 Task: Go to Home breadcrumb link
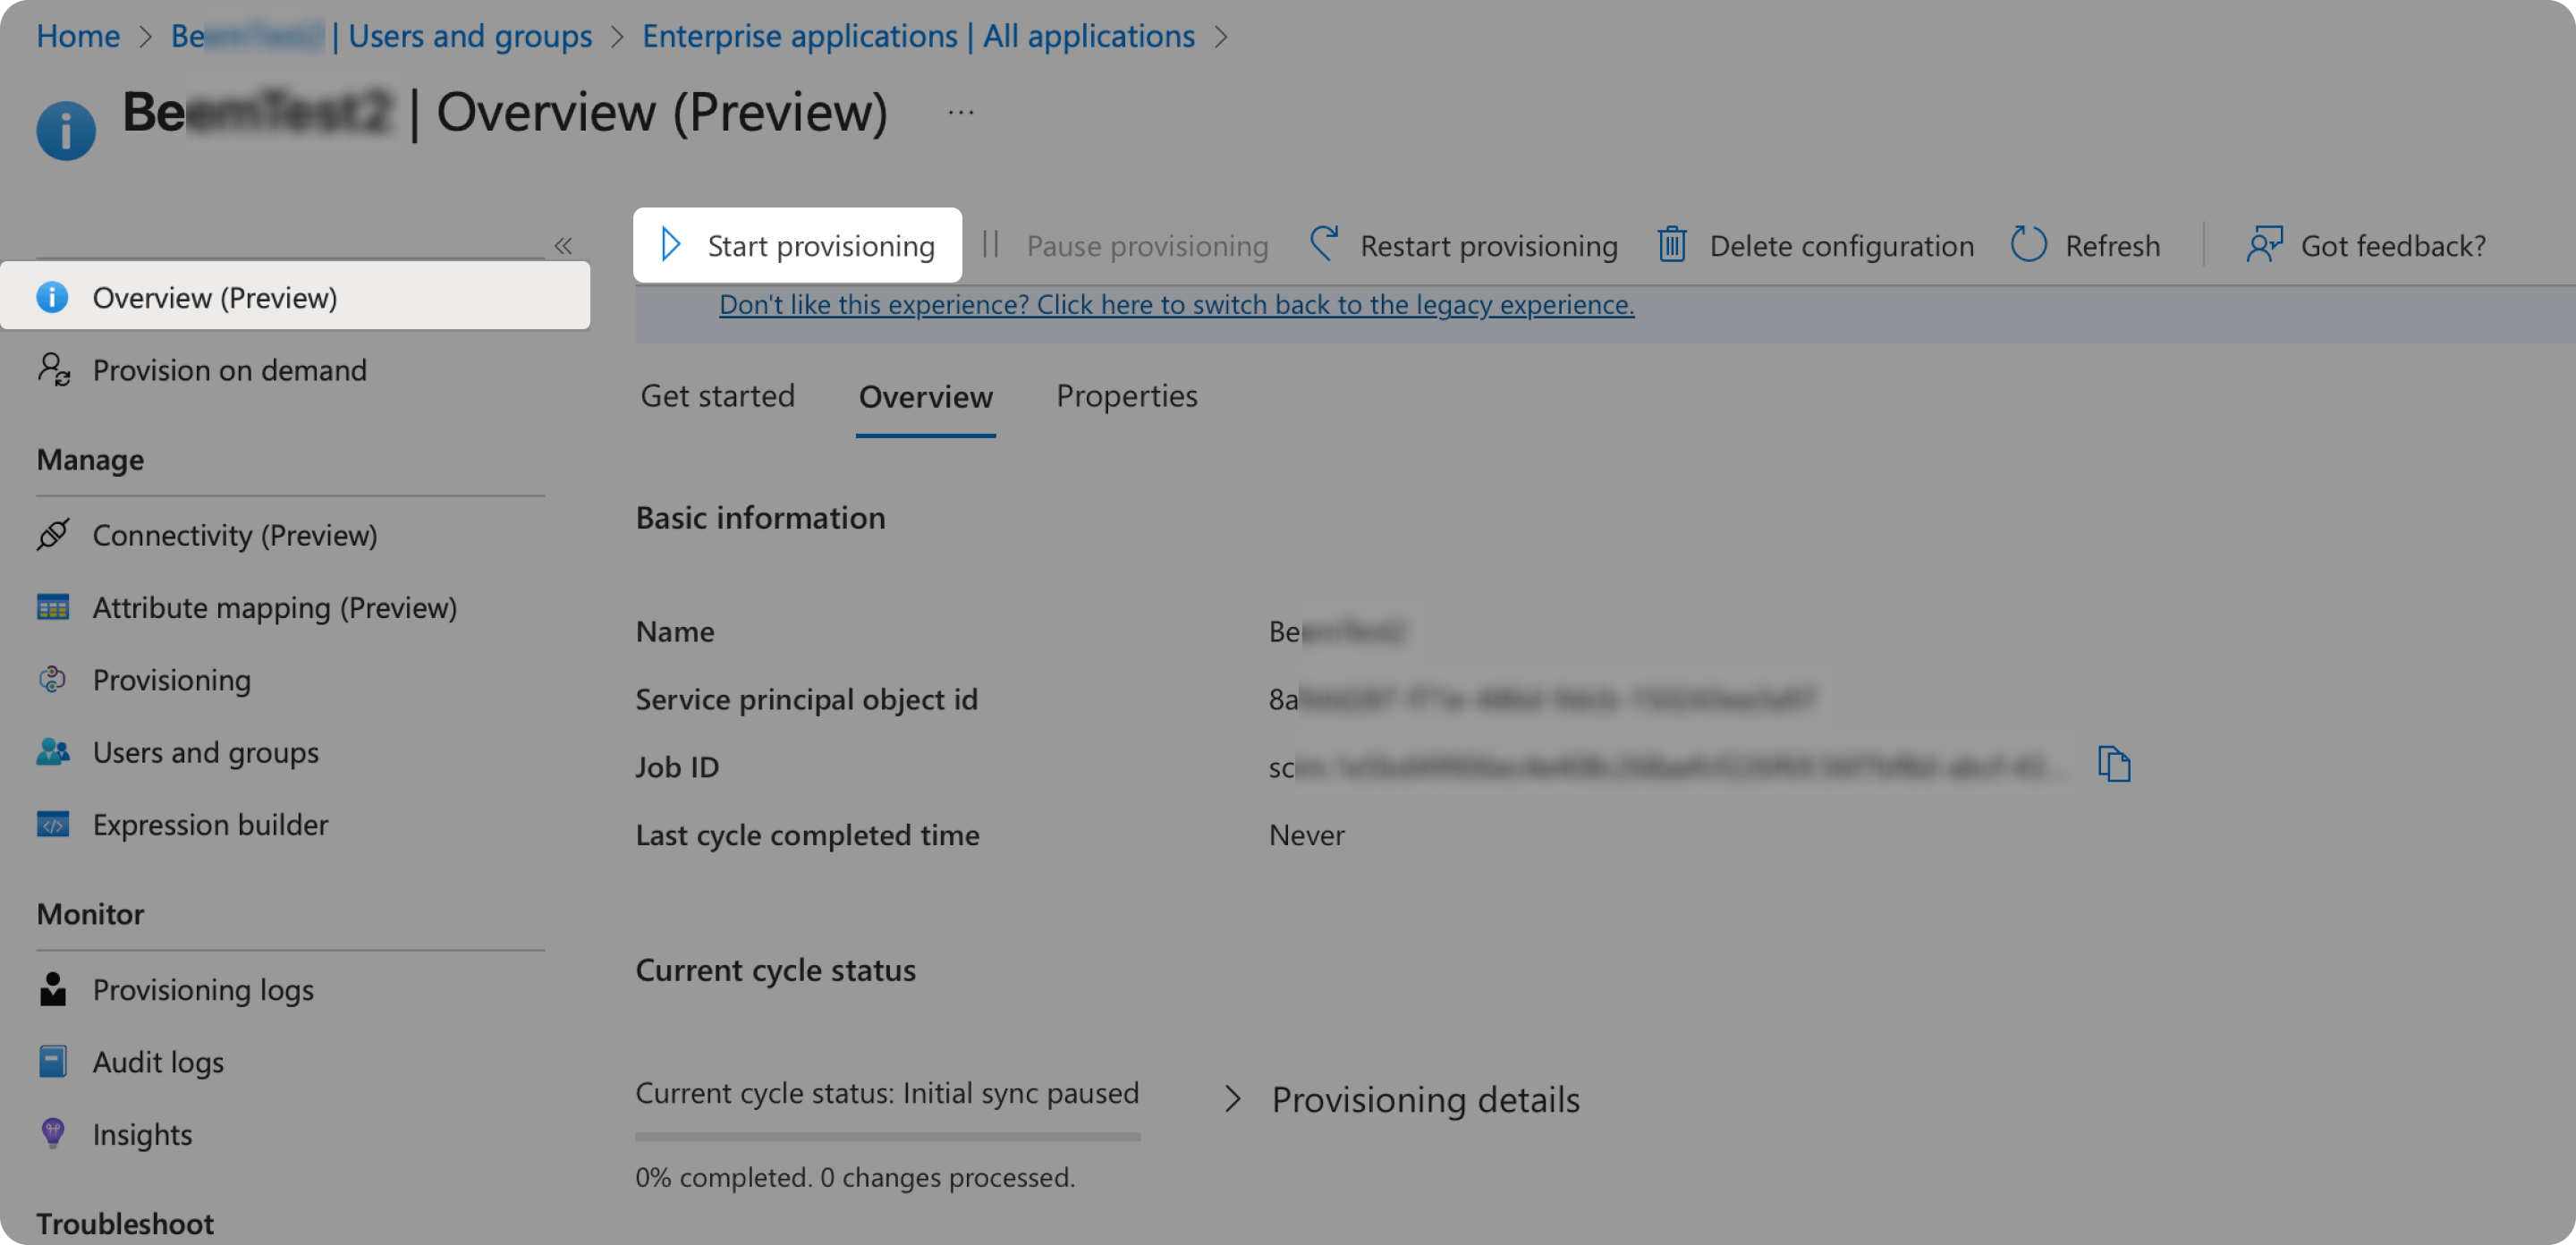point(77,36)
